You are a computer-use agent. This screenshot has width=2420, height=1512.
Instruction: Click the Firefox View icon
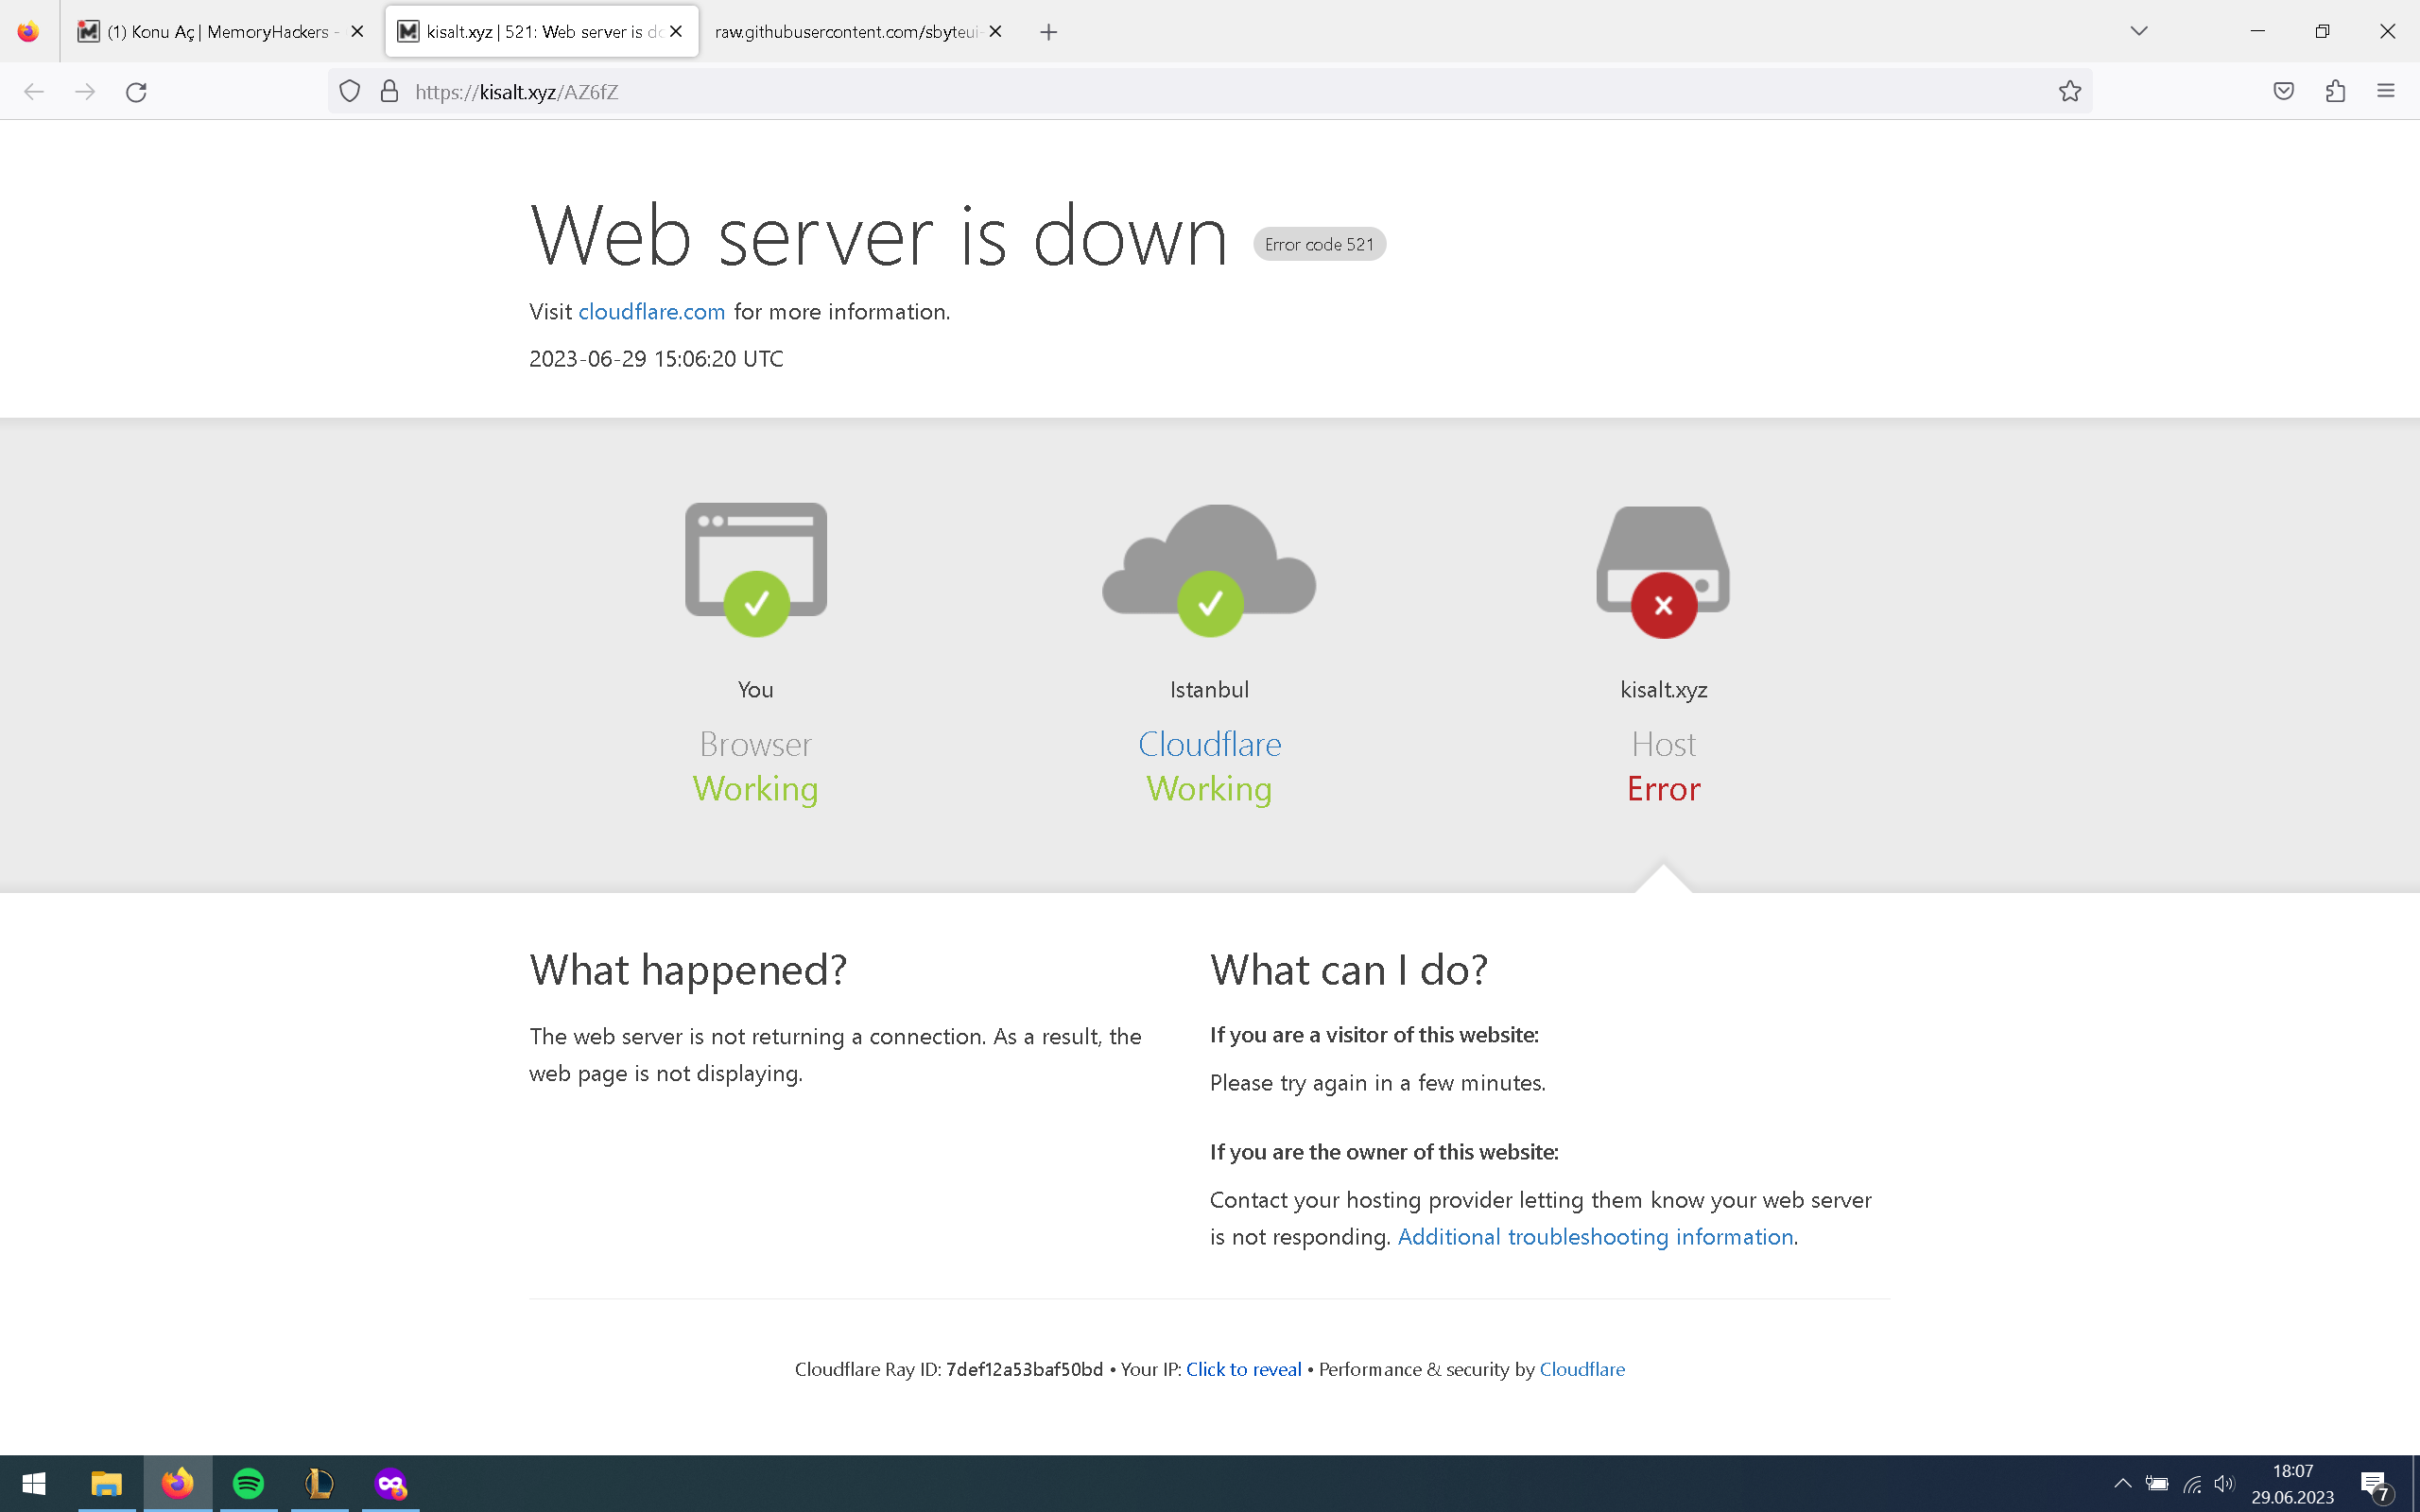tap(28, 31)
